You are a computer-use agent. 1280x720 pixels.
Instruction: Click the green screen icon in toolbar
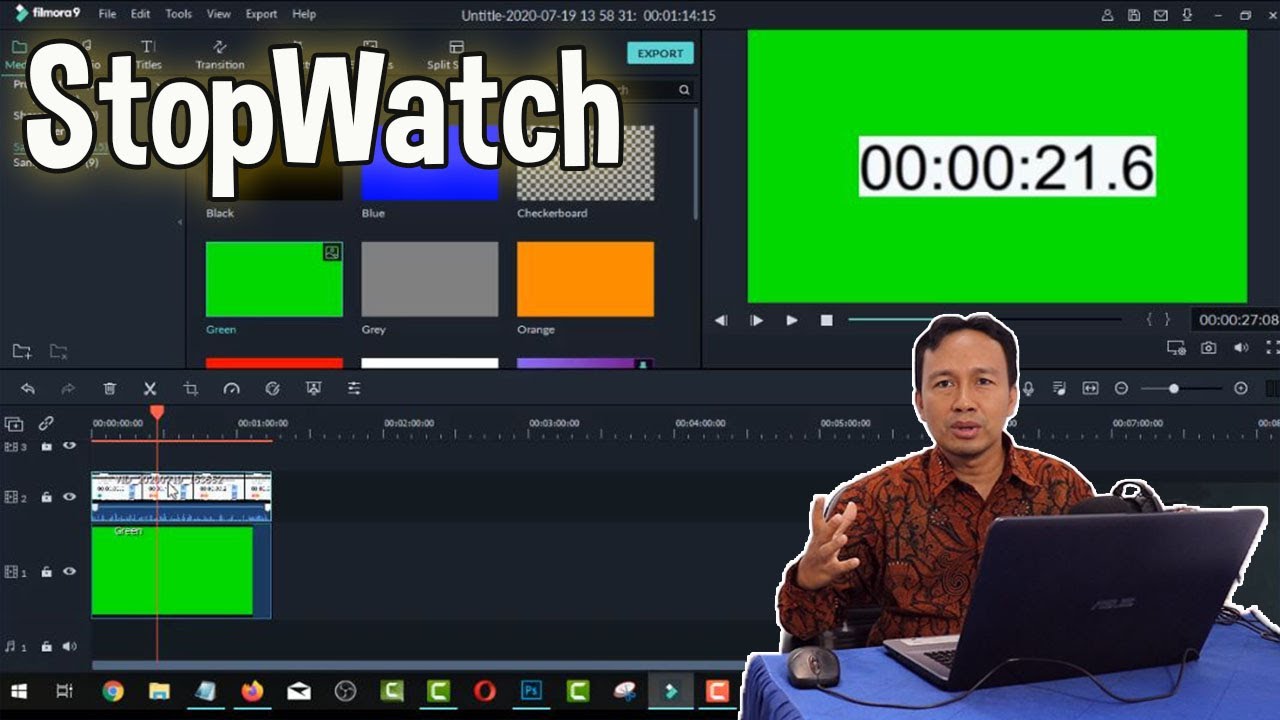[x=313, y=389]
